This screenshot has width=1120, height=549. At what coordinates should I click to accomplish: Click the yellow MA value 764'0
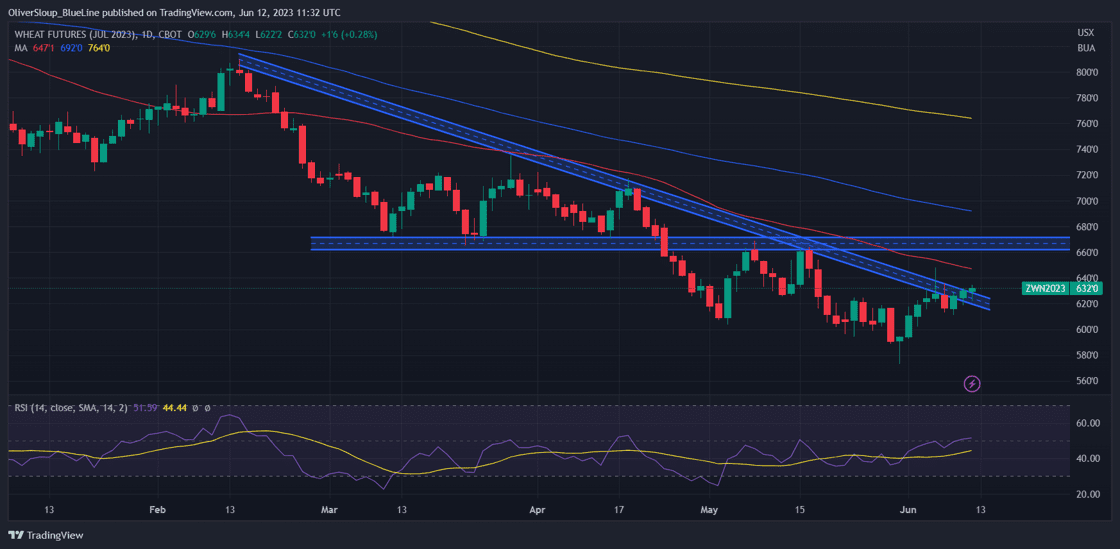[99, 48]
